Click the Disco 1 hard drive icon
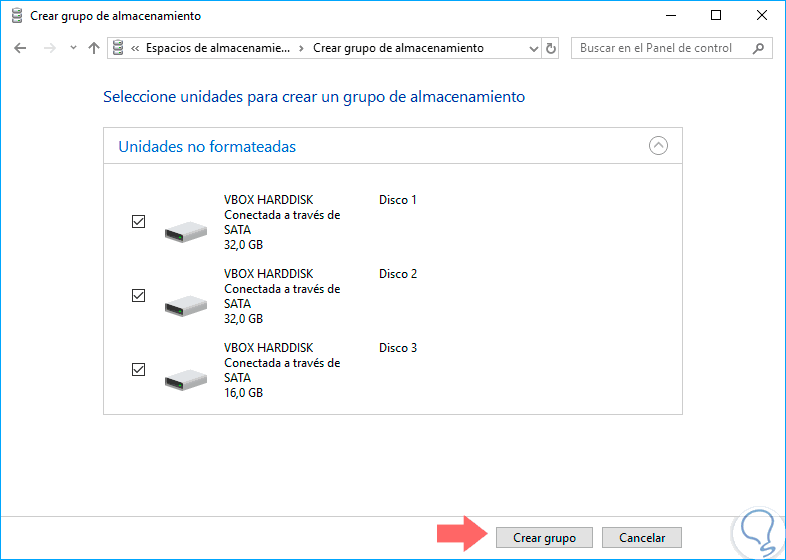The width and height of the screenshot is (786, 560). click(x=185, y=230)
